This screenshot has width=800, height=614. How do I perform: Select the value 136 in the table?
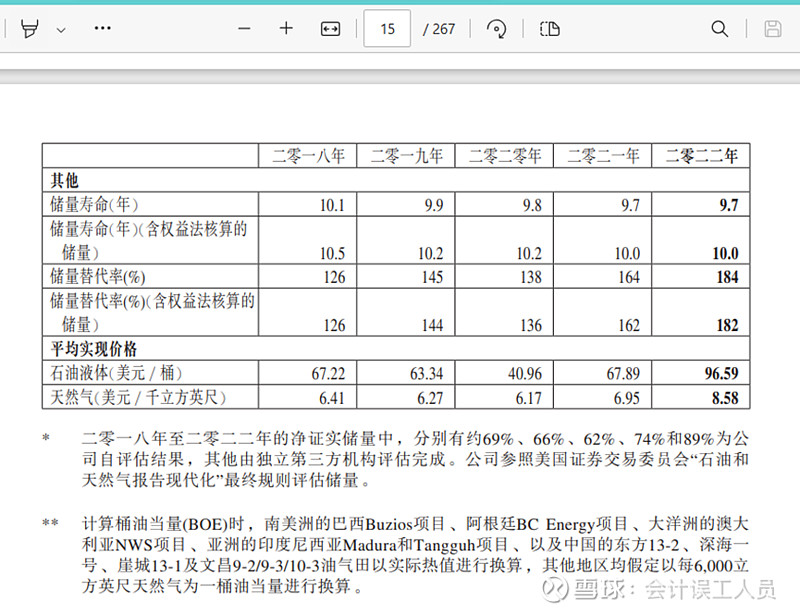tap(531, 325)
